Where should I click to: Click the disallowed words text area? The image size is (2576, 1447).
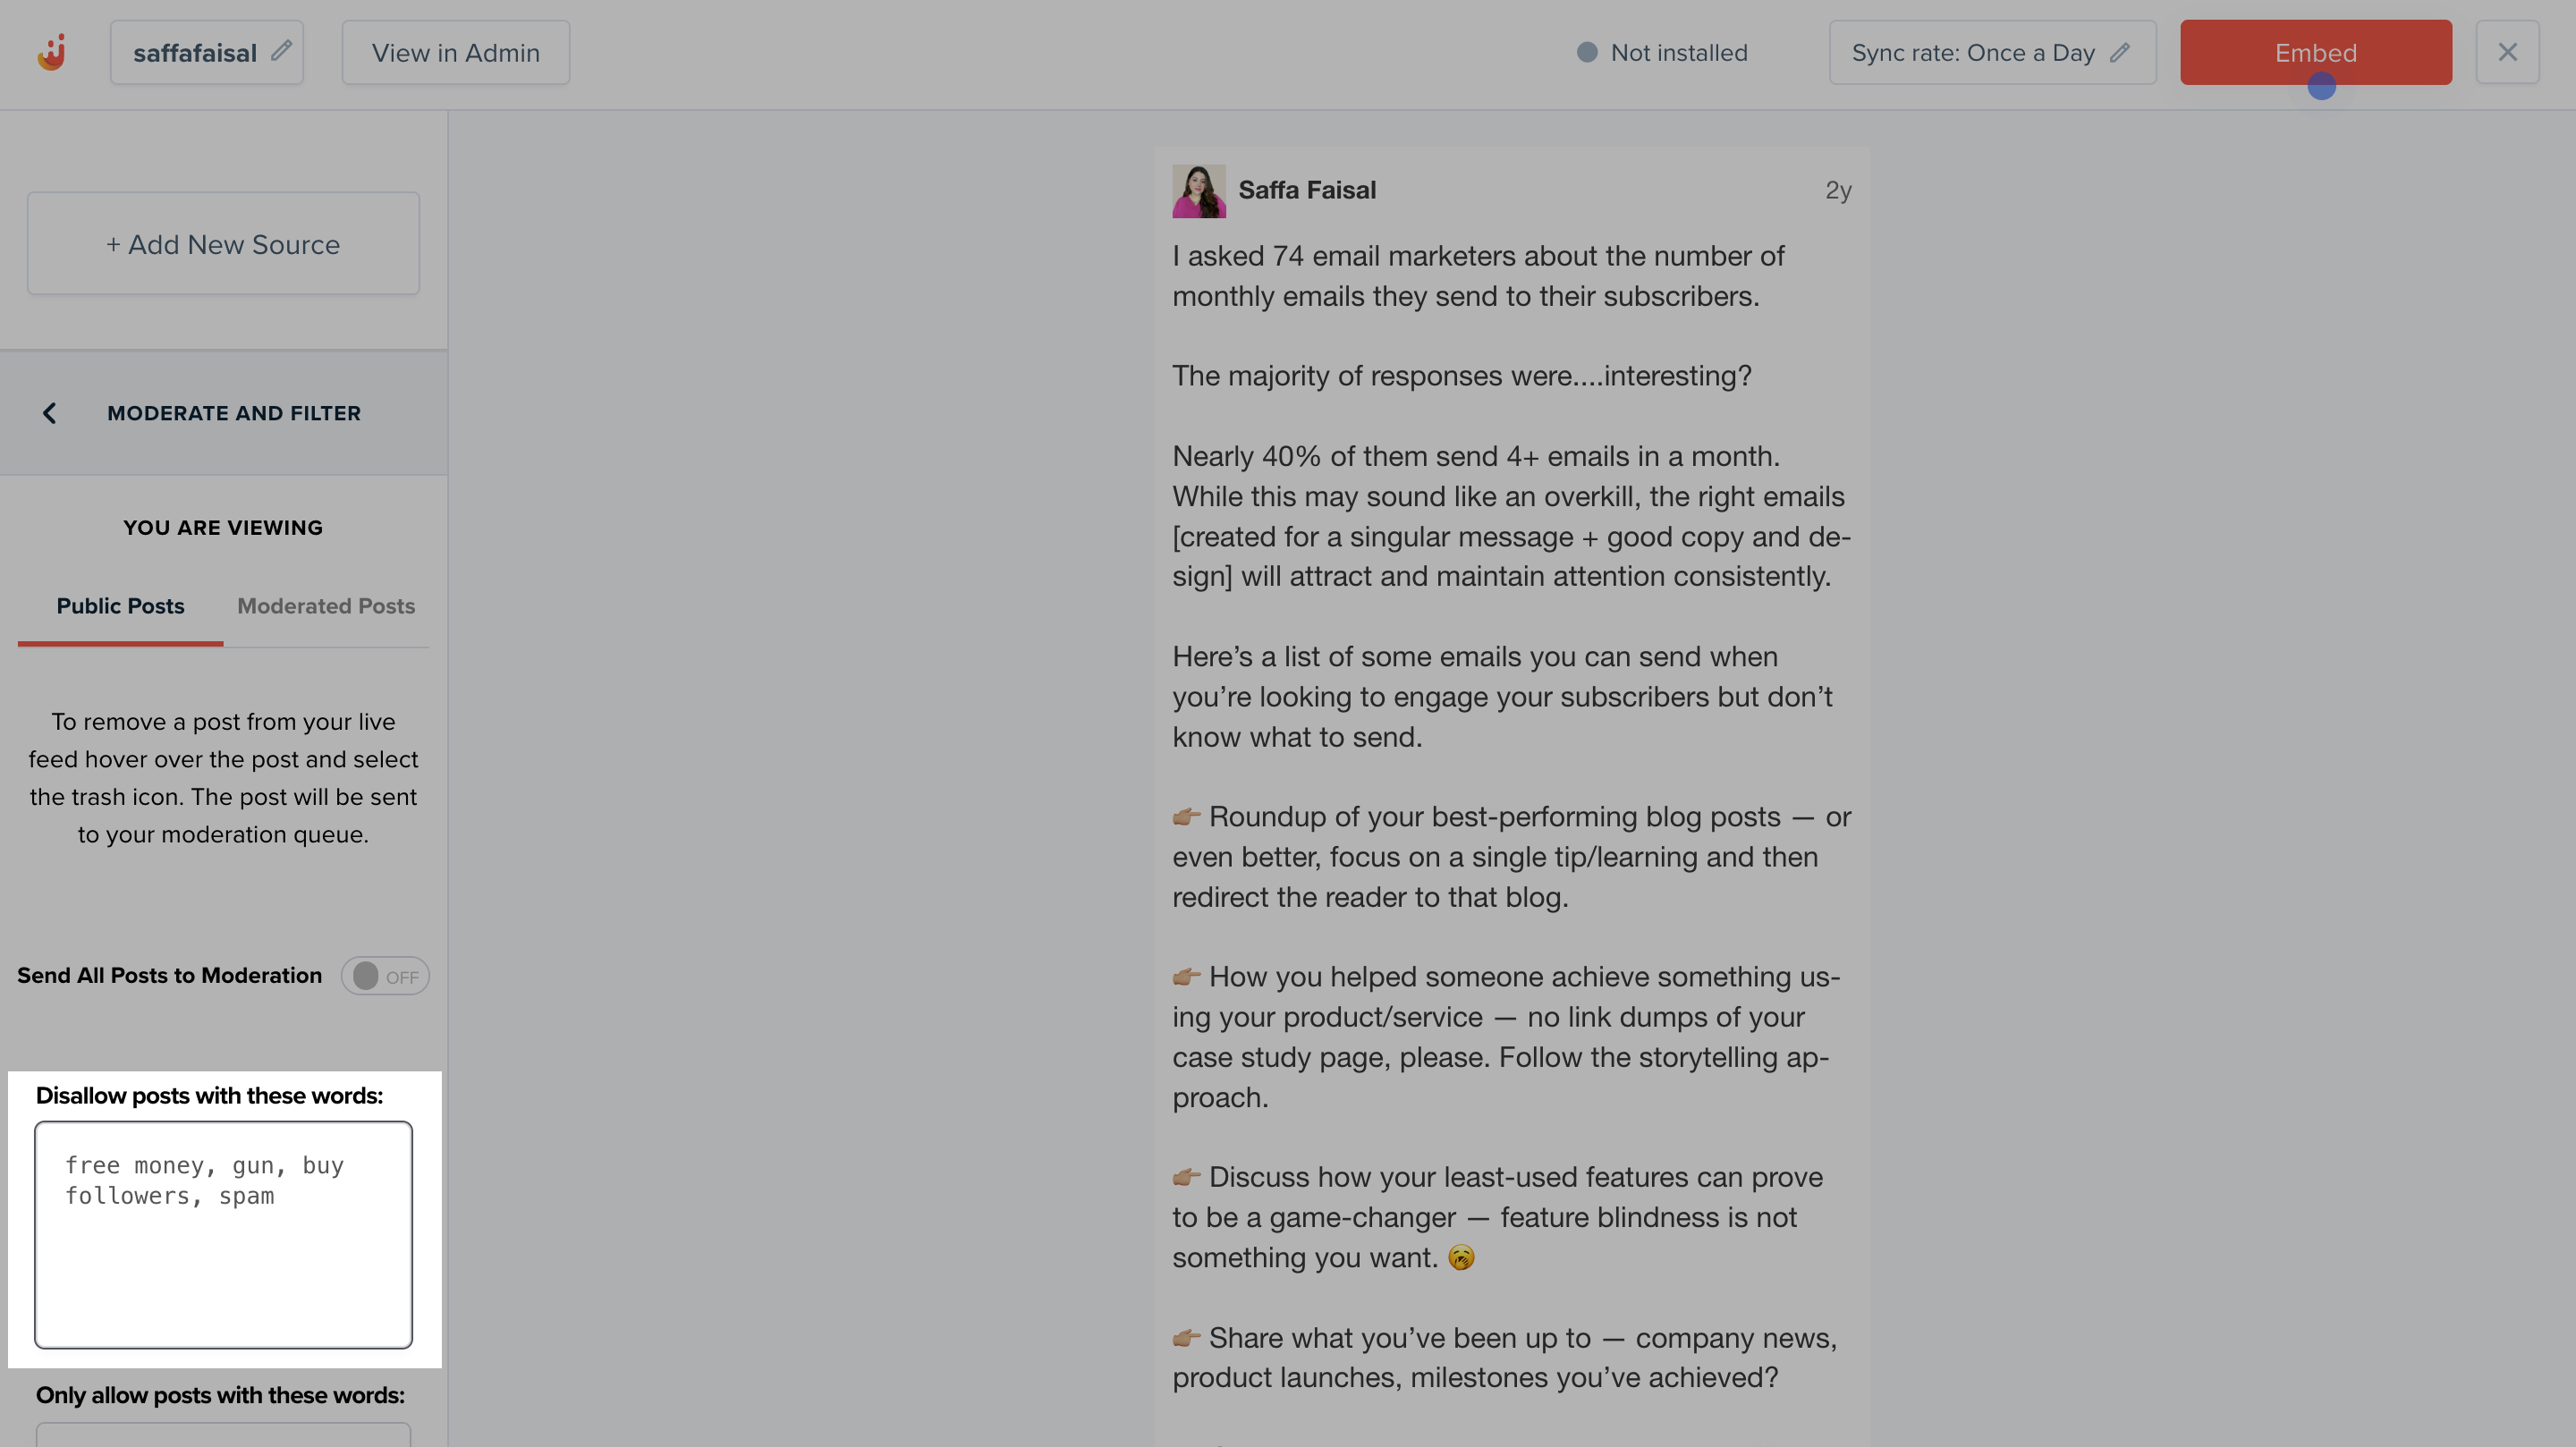click(x=223, y=1237)
